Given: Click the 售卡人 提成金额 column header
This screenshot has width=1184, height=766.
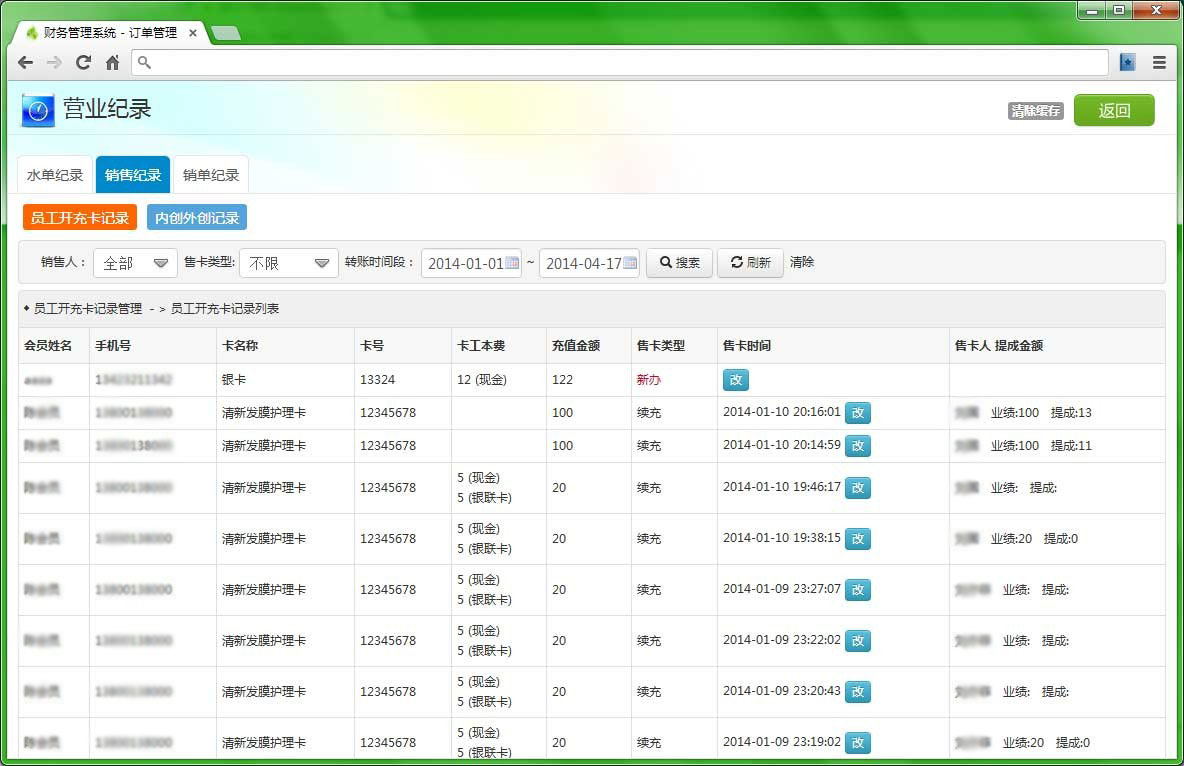Looking at the screenshot, I should click(x=999, y=346).
